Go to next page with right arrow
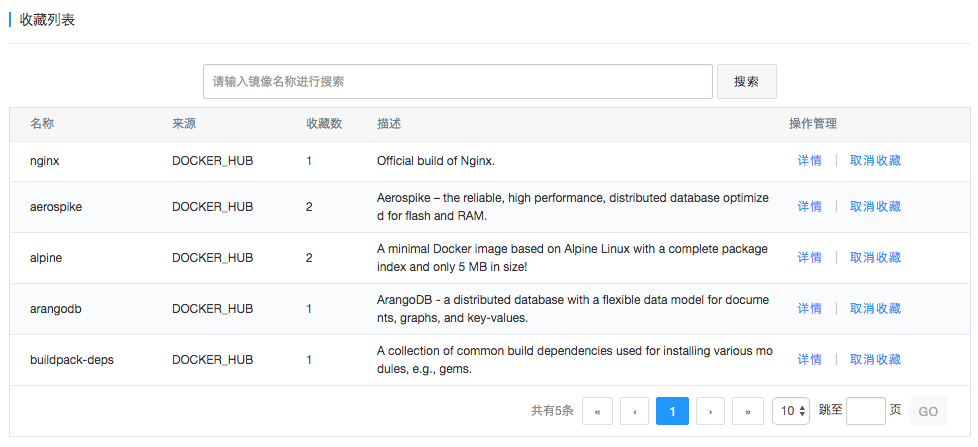 pos(710,411)
